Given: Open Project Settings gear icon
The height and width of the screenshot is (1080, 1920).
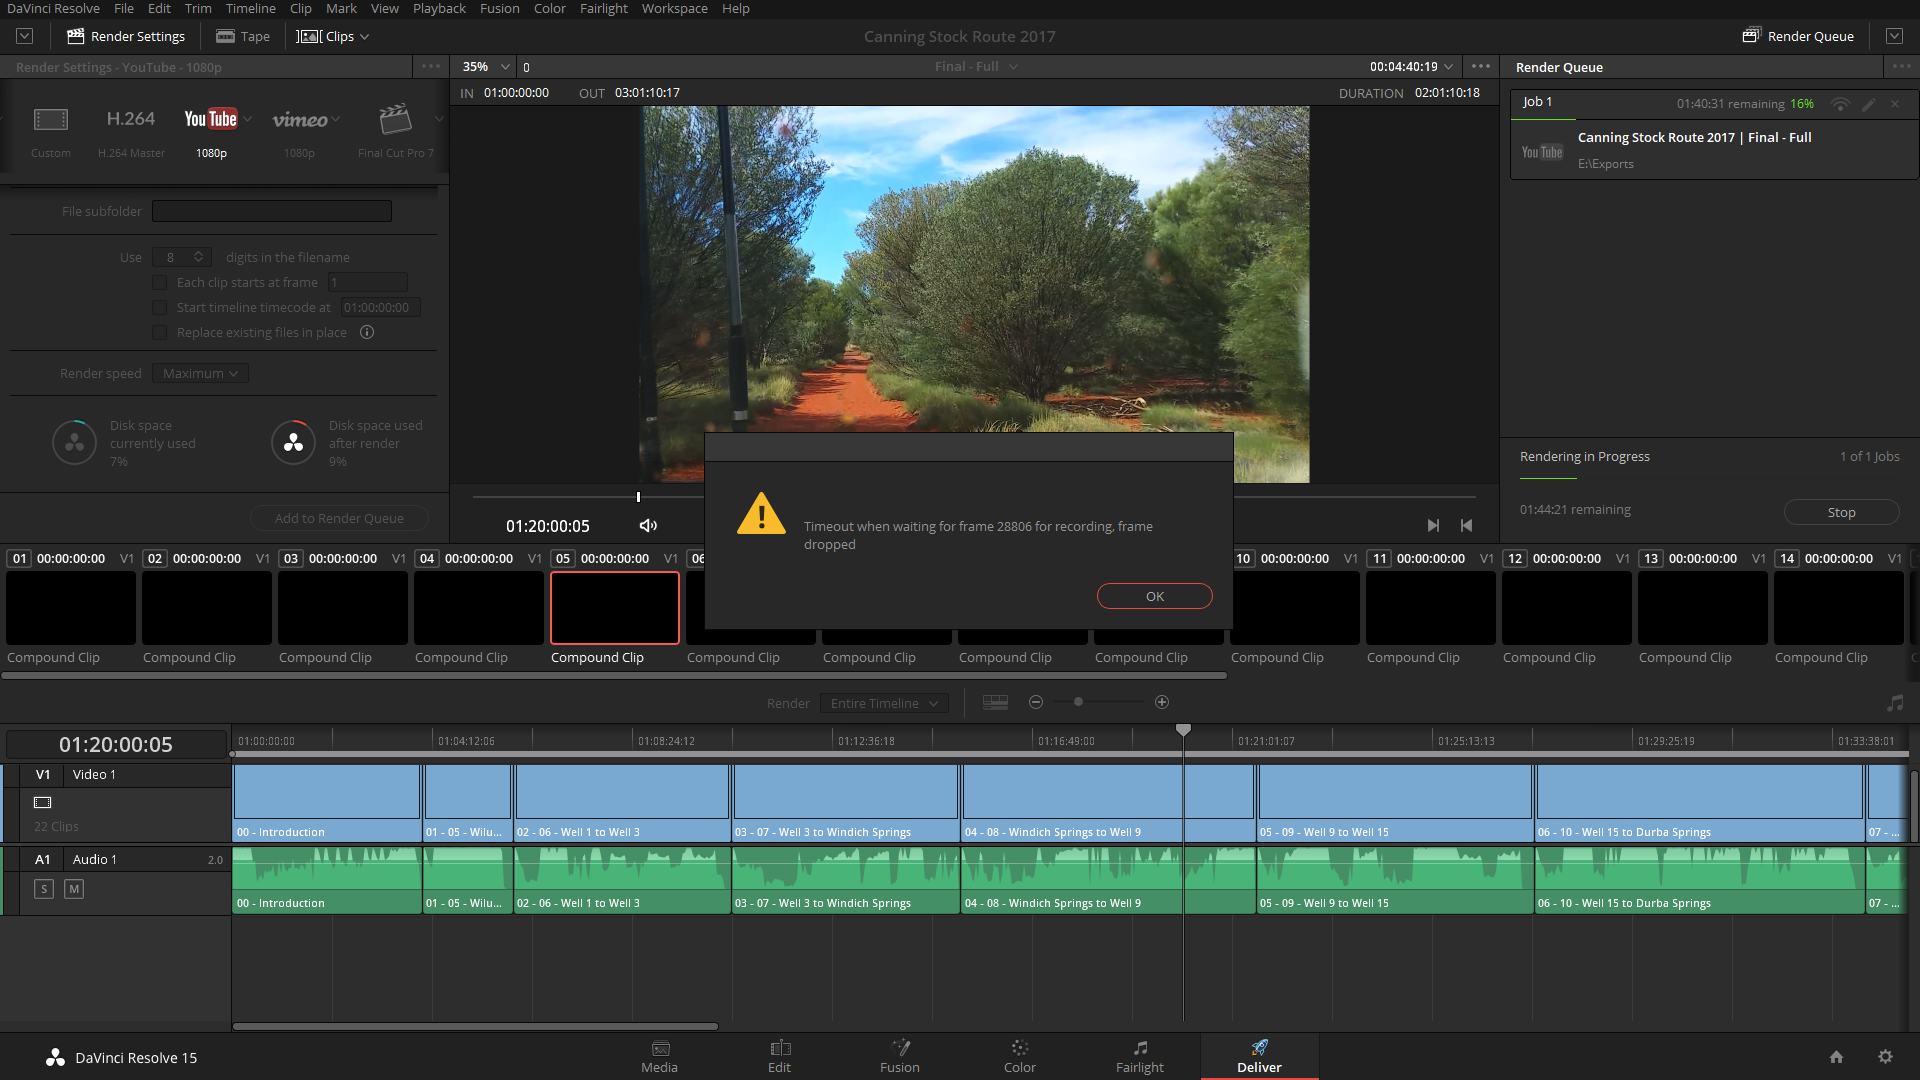Looking at the screenshot, I should coord(1885,1057).
